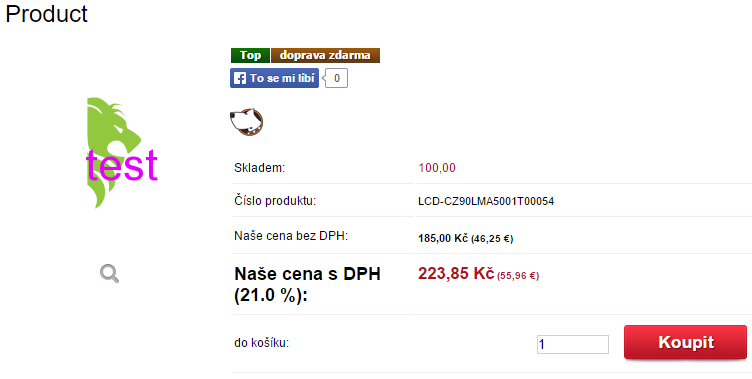Click the green Top badge
The height and width of the screenshot is (379, 752).
coord(250,55)
